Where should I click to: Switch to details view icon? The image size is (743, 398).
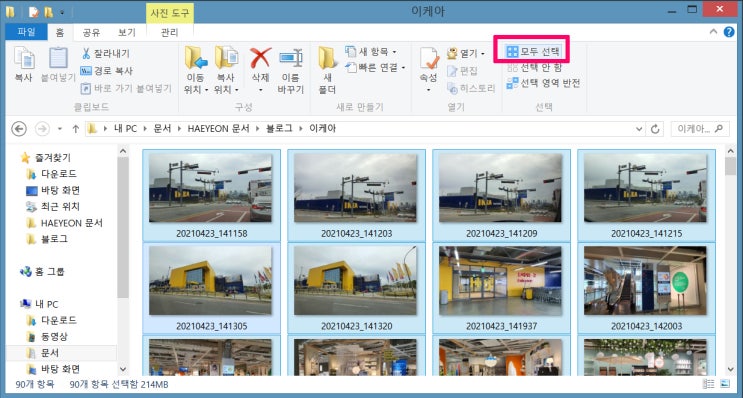(708, 384)
